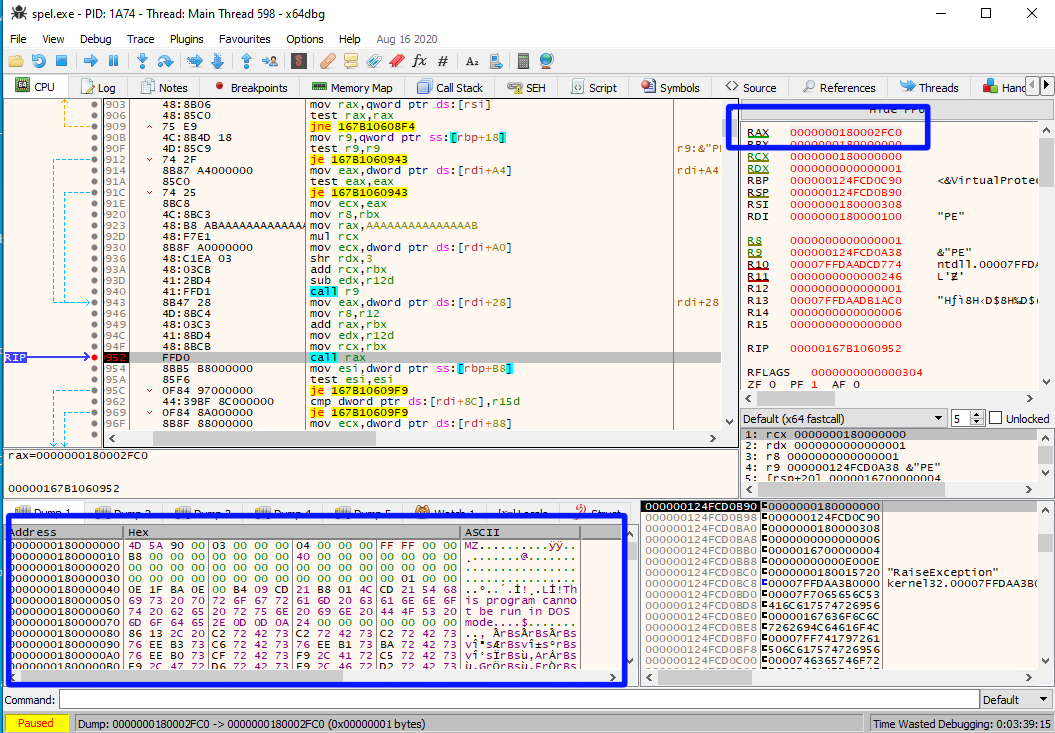This screenshot has width=1055, height=733.
Task: Toggle breakpoint bullet on line 969
Action: coord(95,413)
